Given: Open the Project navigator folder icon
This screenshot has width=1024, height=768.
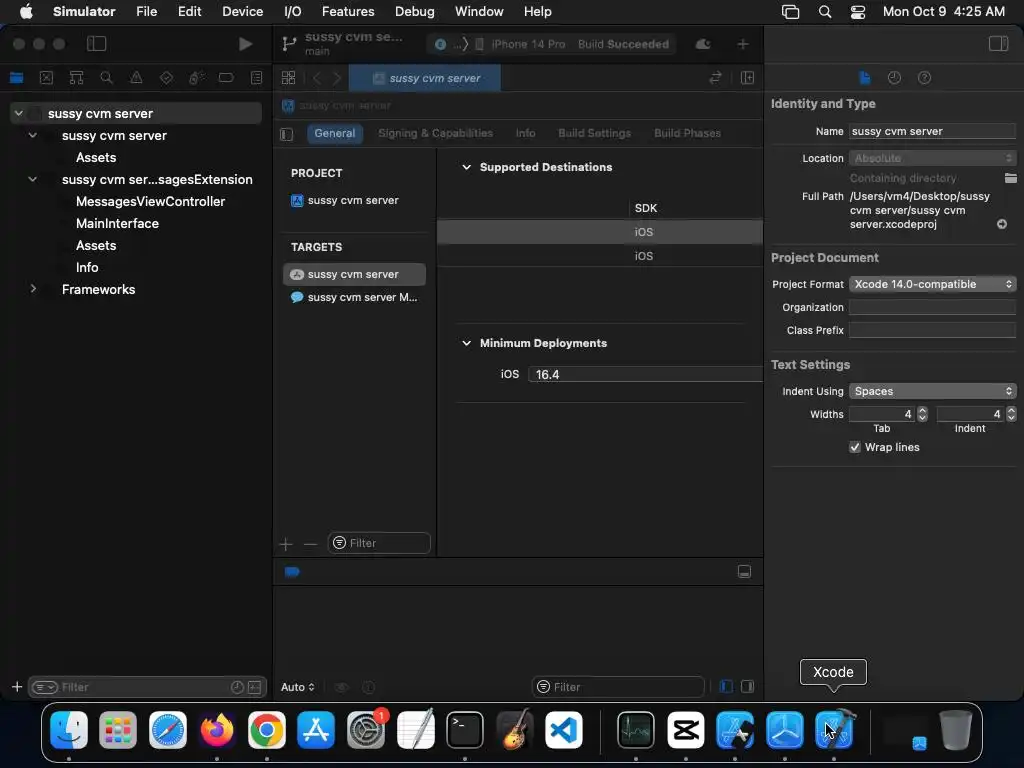Looking at the screenshot, I should click(17, 78).
